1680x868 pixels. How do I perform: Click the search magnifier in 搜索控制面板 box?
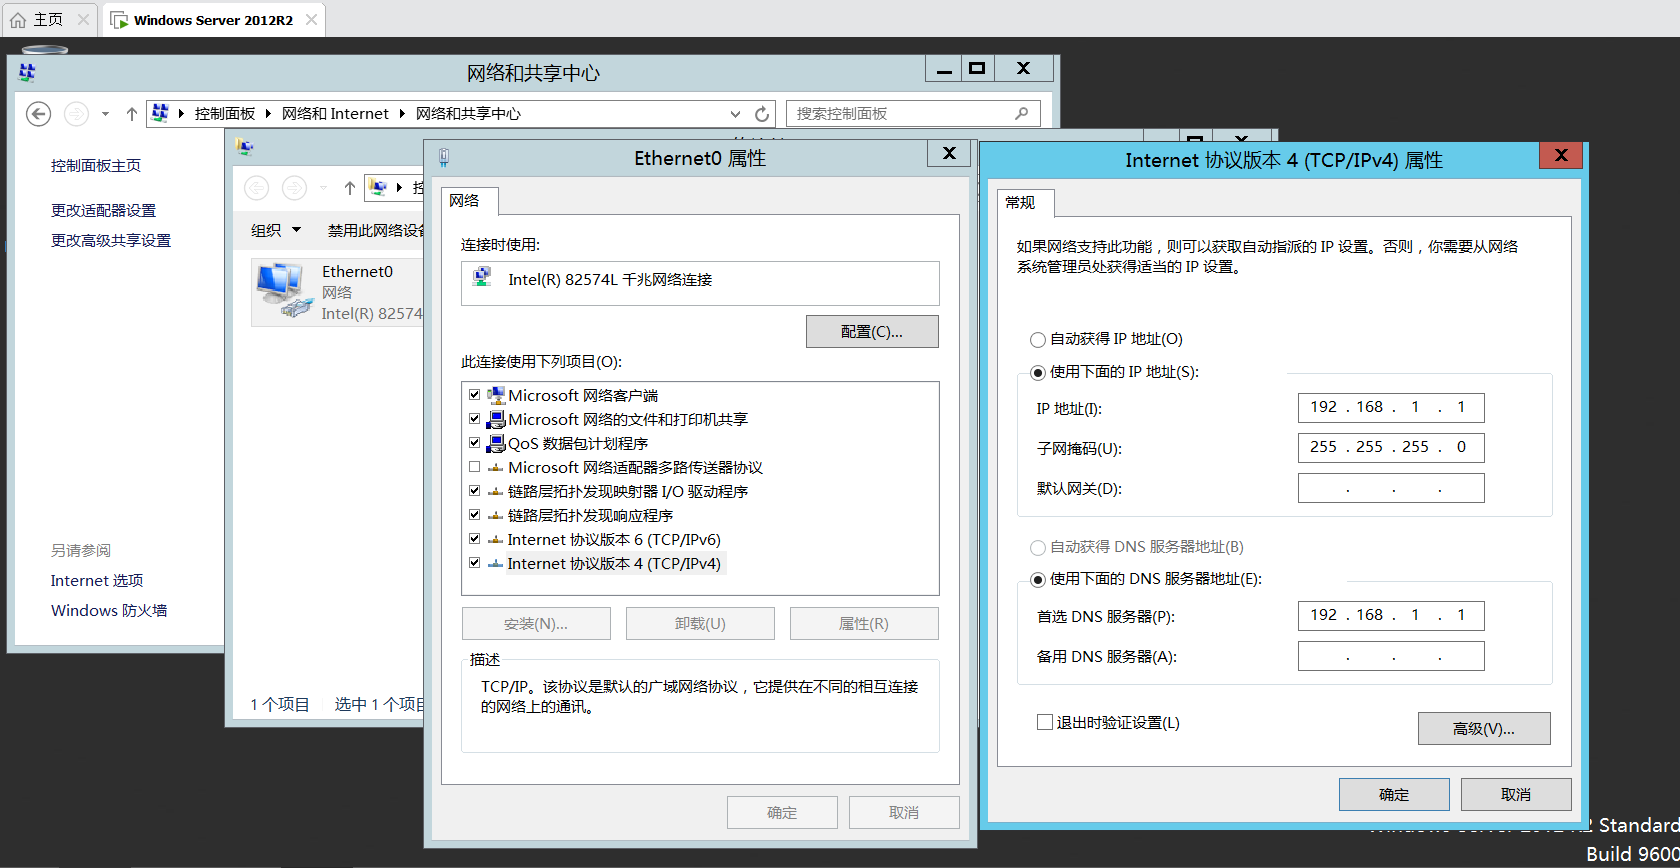(1021, 114)
